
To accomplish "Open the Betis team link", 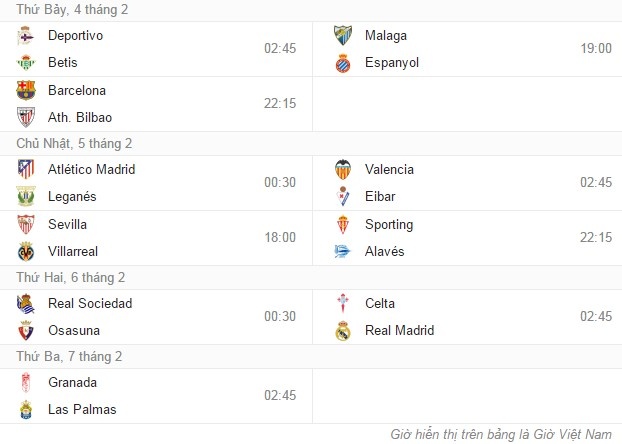I will (x=65, y=62).
